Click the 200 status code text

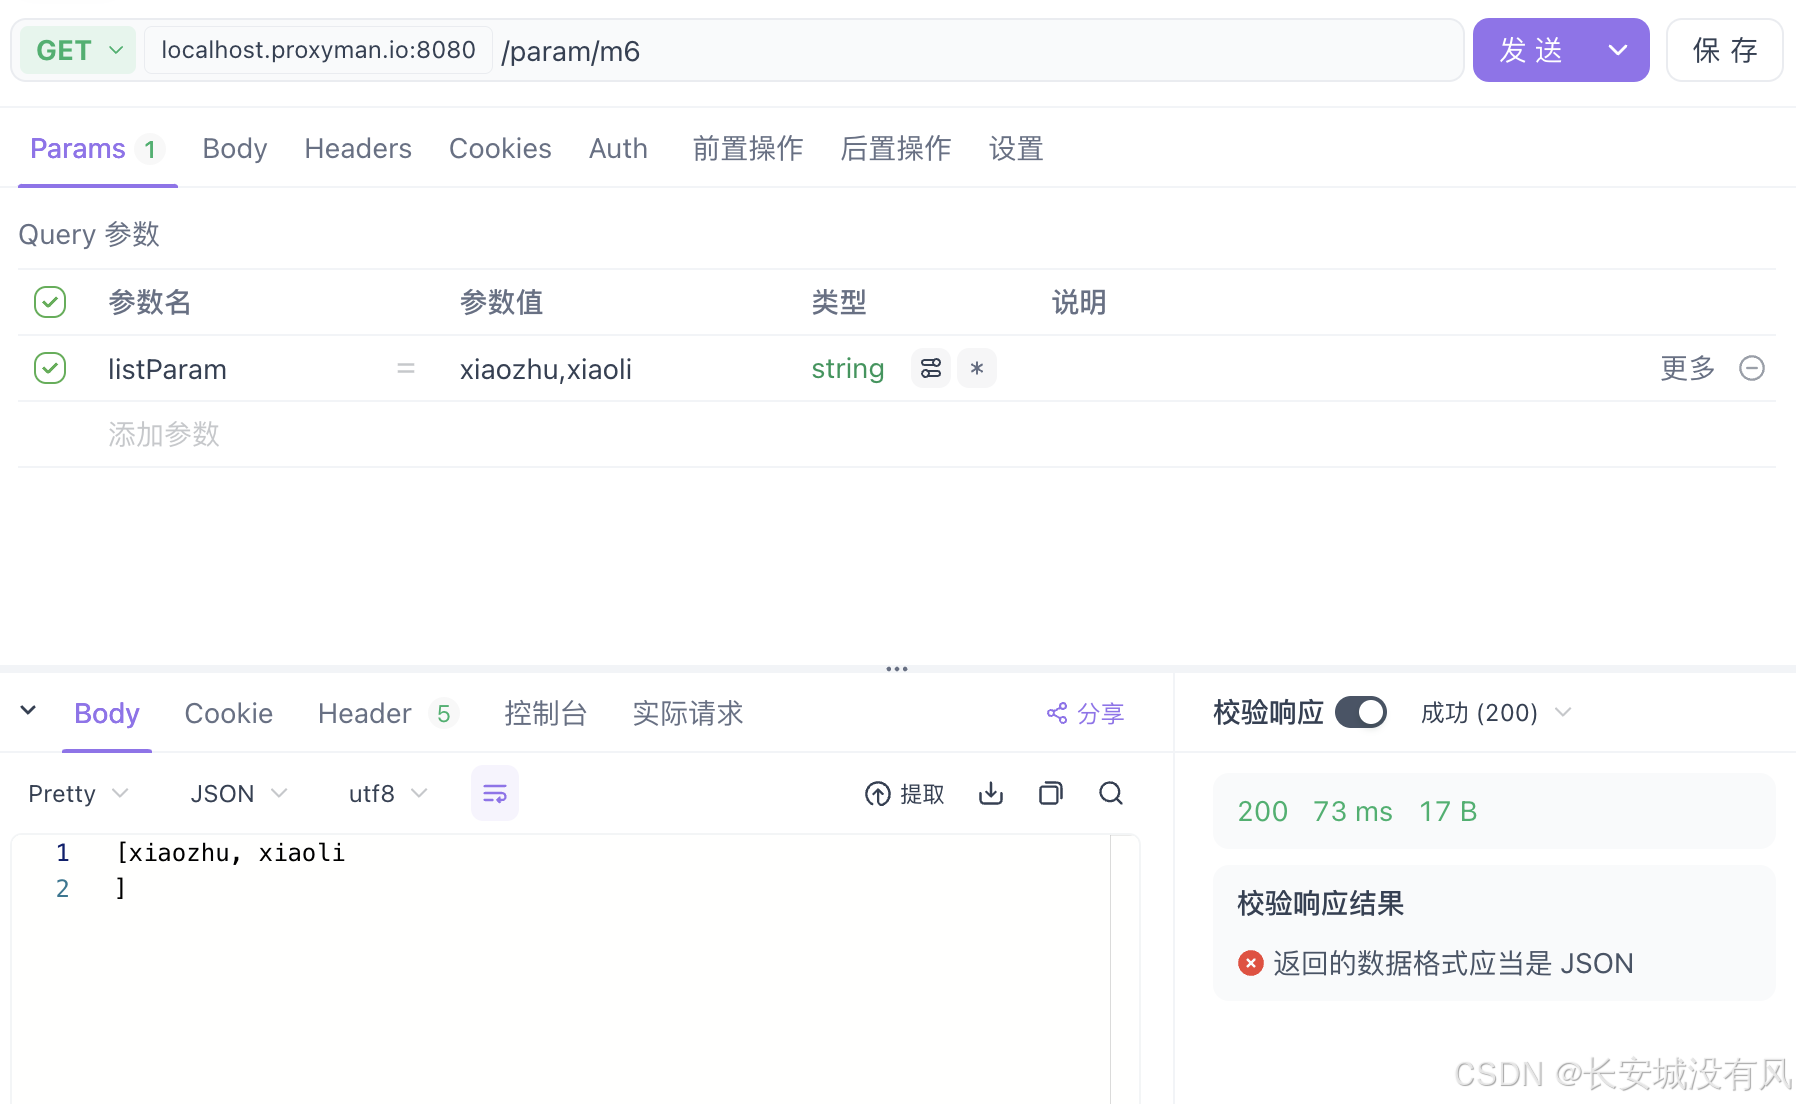(1263, 812)
